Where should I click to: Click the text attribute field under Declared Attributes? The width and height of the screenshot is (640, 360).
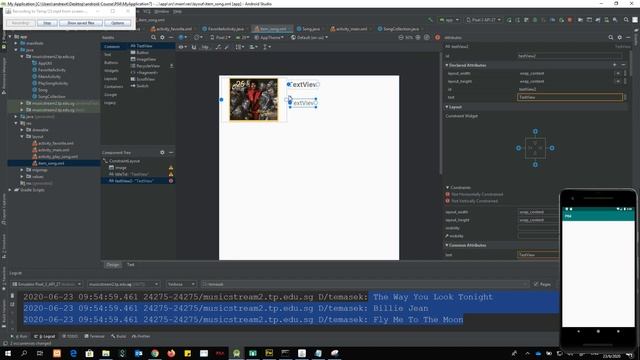(570, 97)
